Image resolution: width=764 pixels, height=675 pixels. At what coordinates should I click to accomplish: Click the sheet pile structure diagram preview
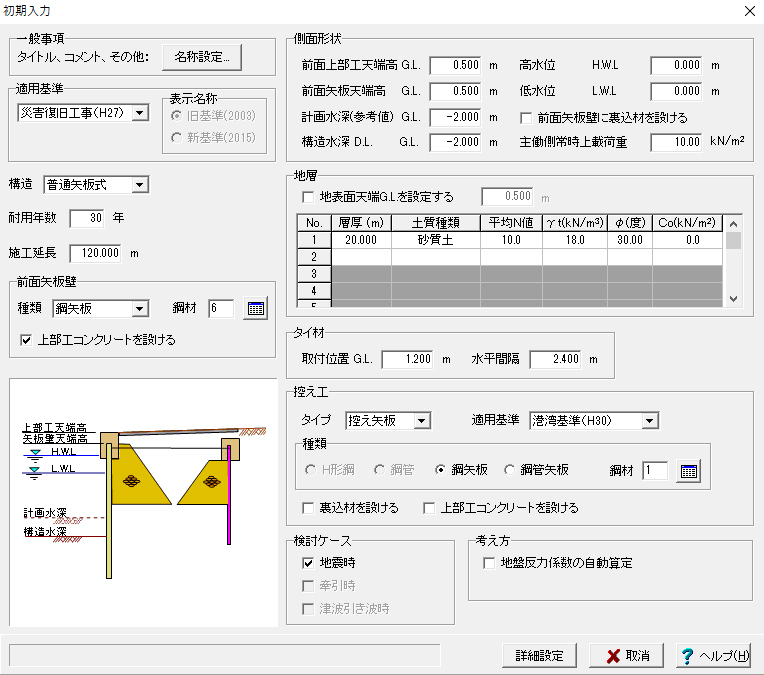(143, 503)
